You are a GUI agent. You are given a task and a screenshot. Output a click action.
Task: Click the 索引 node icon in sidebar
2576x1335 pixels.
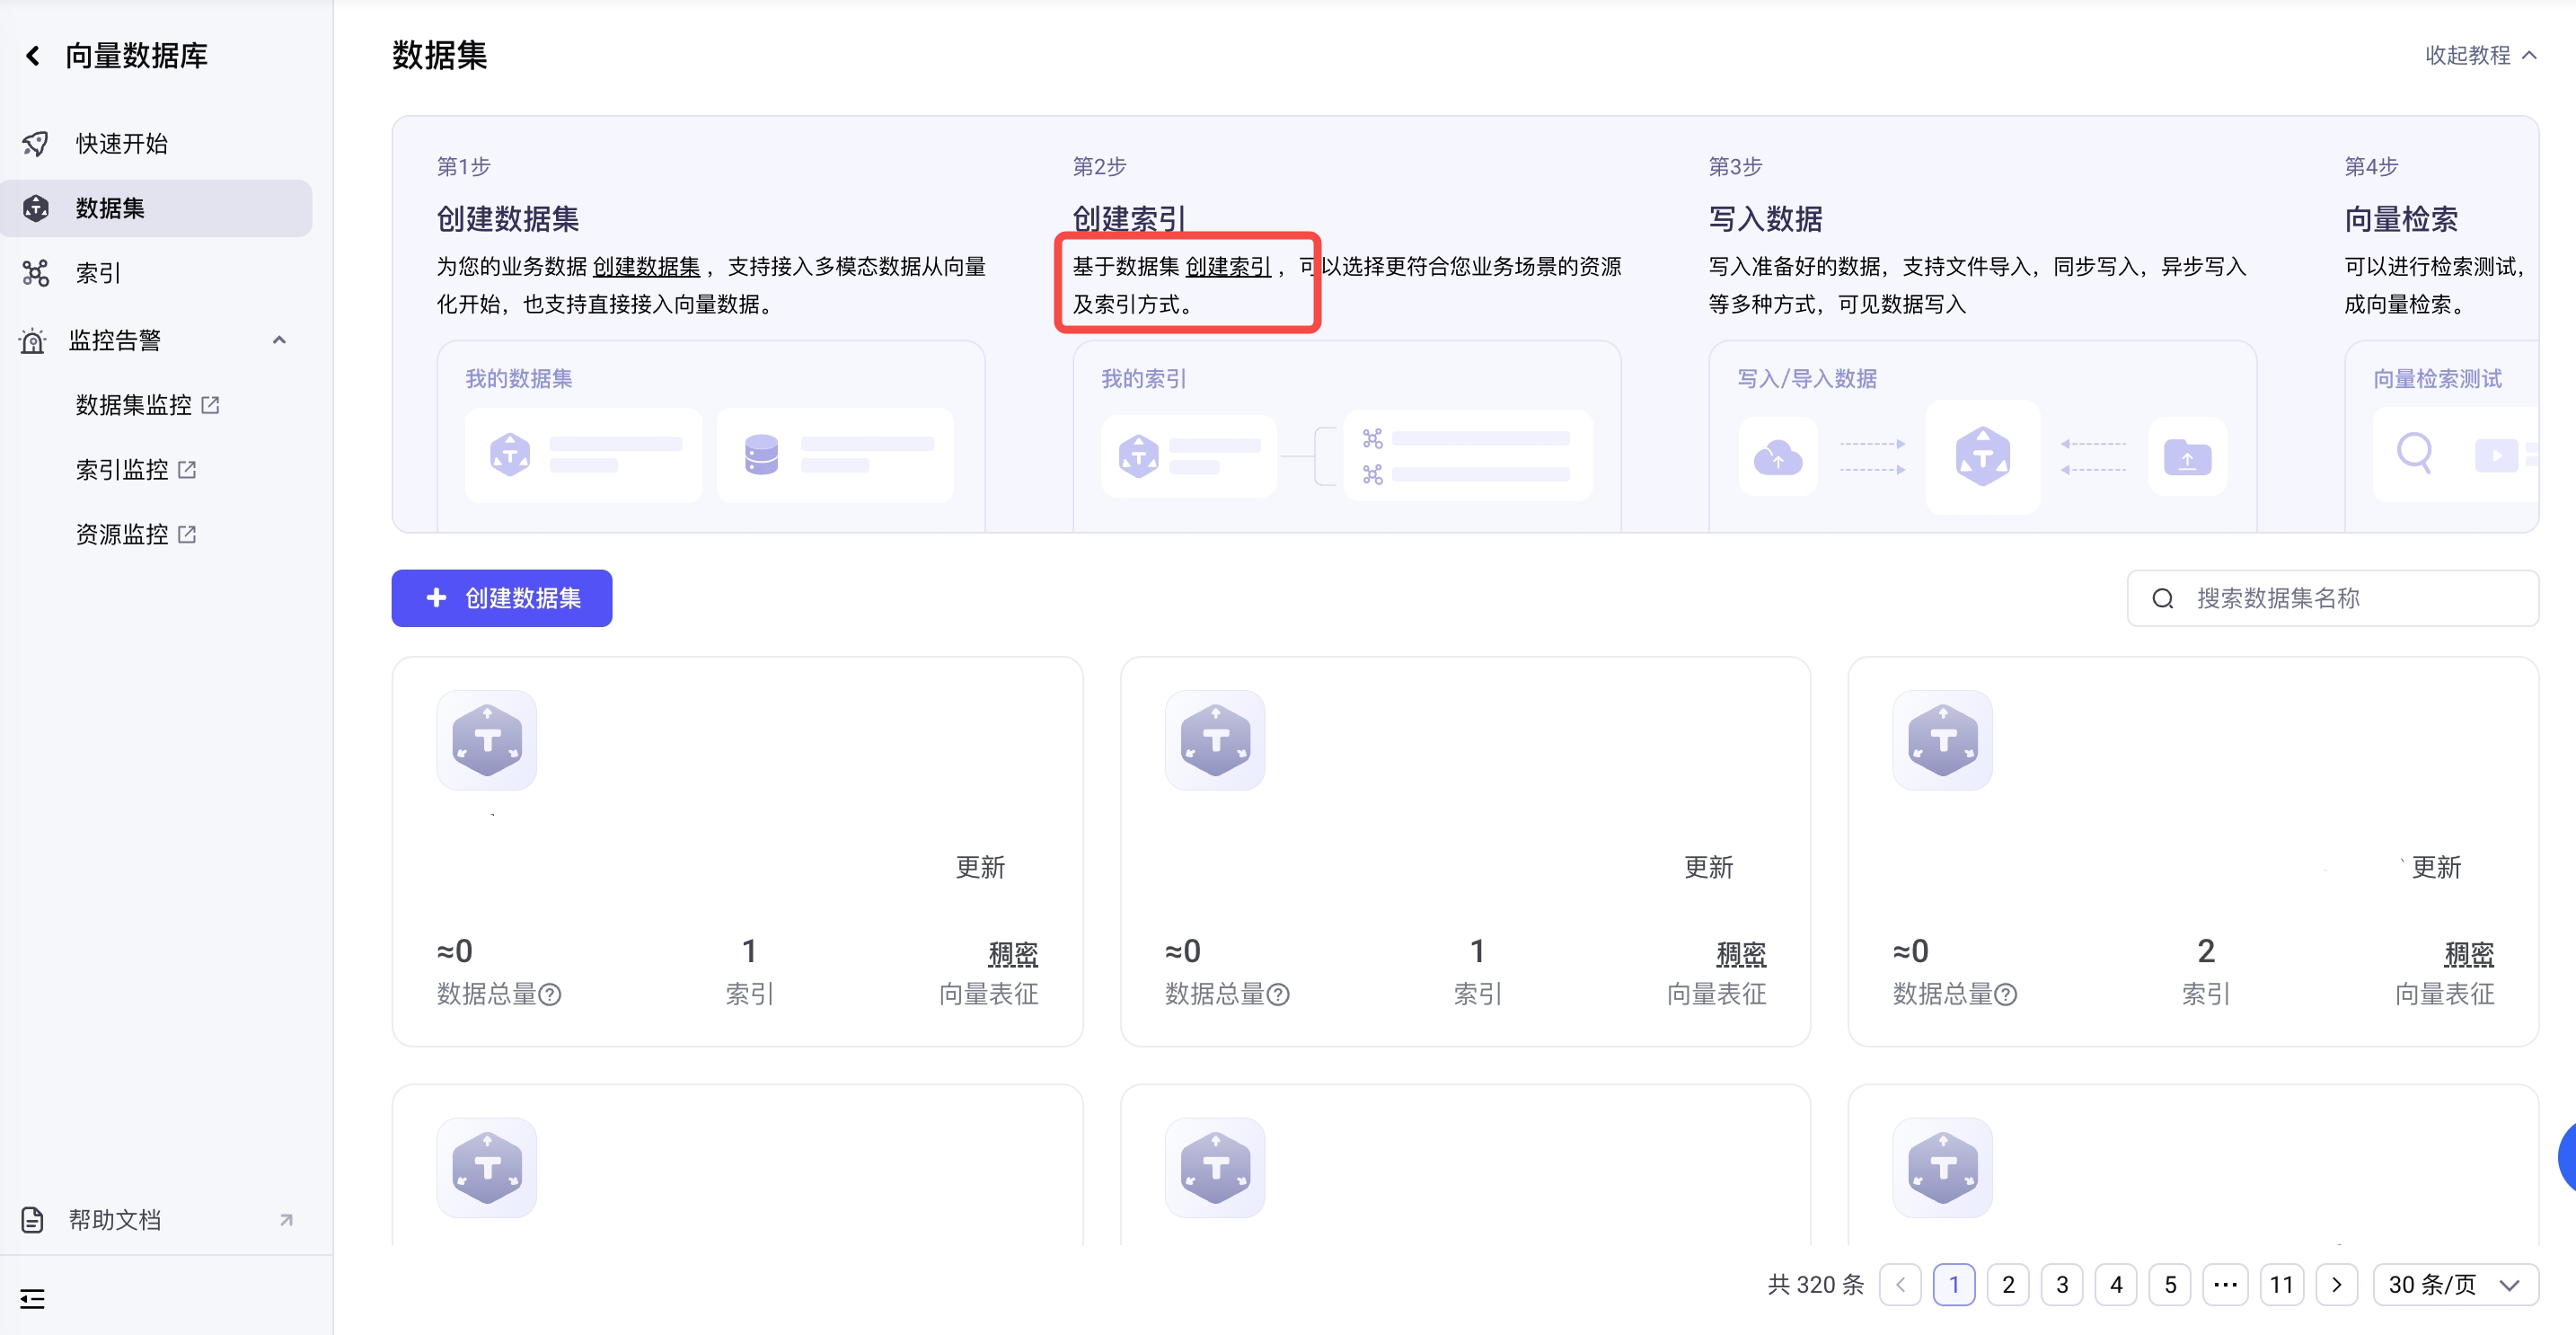pos(35,273)
